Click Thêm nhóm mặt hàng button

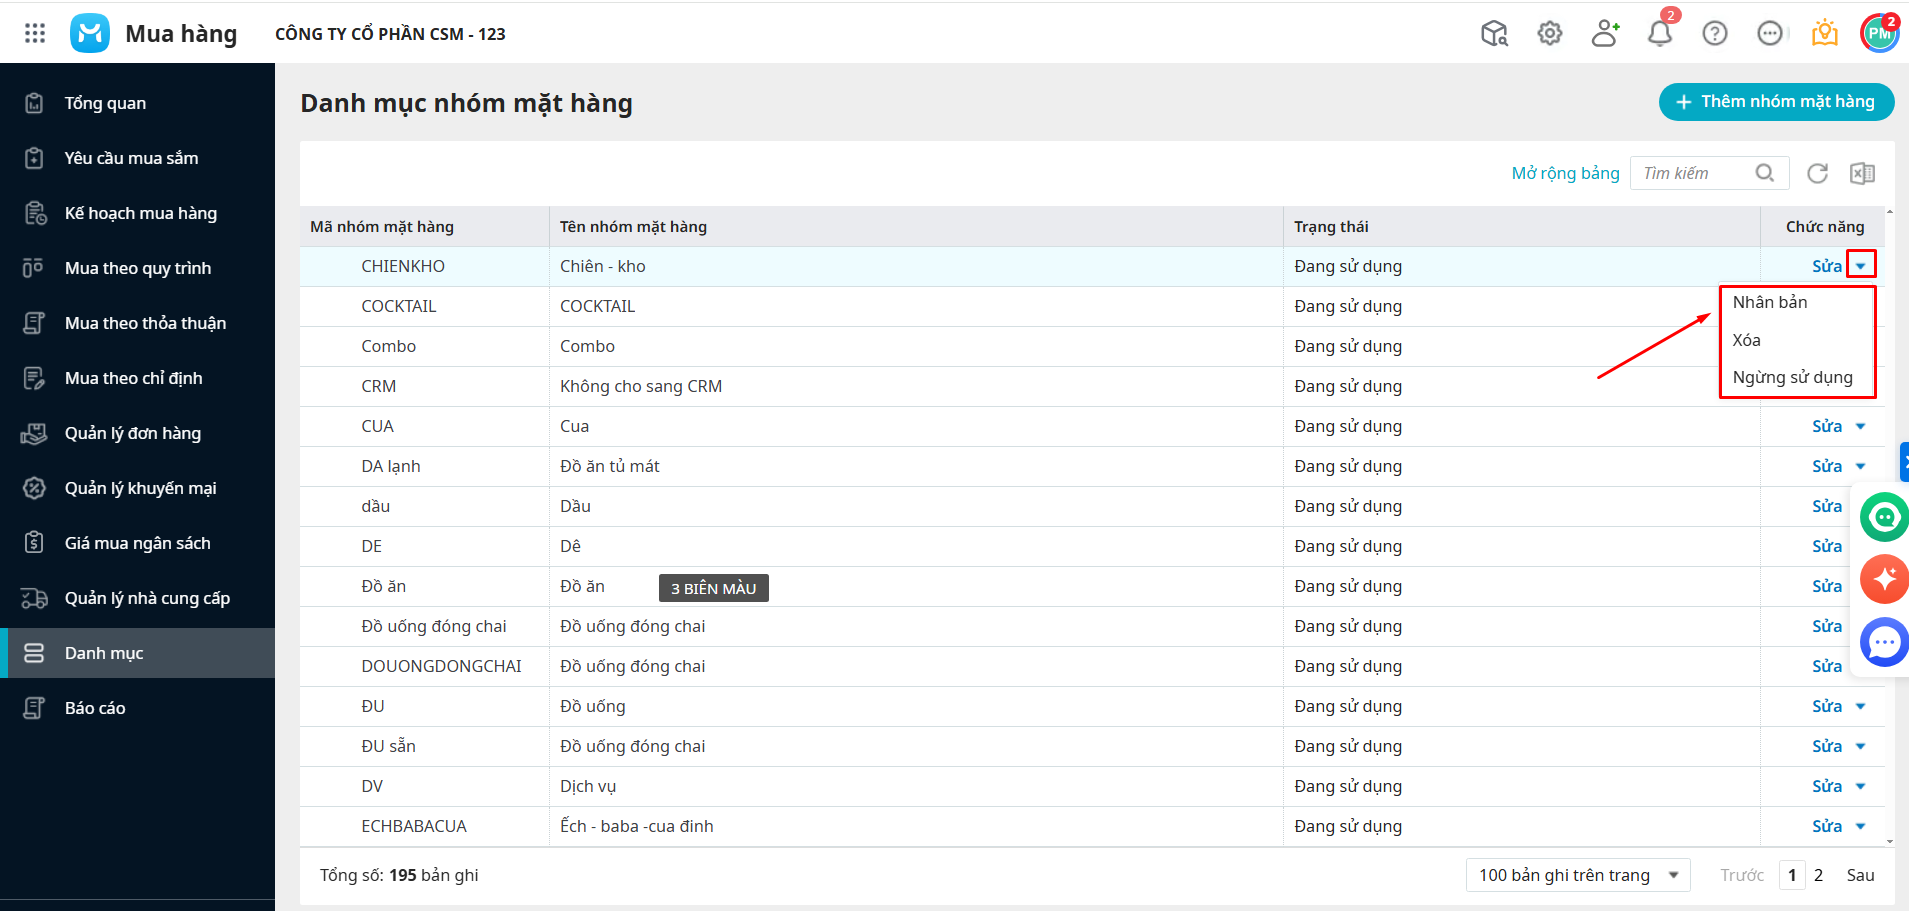[x=1776, y=102]
